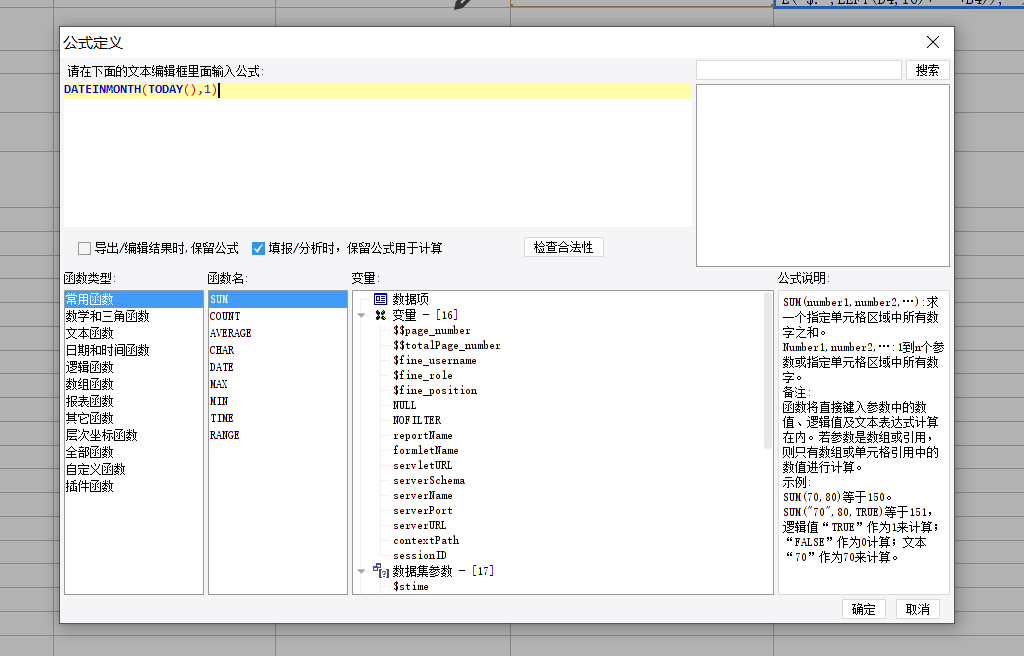
Task: Select 数学和三角函数 function category
Action: pyautogui.click(x=107, y=316)
